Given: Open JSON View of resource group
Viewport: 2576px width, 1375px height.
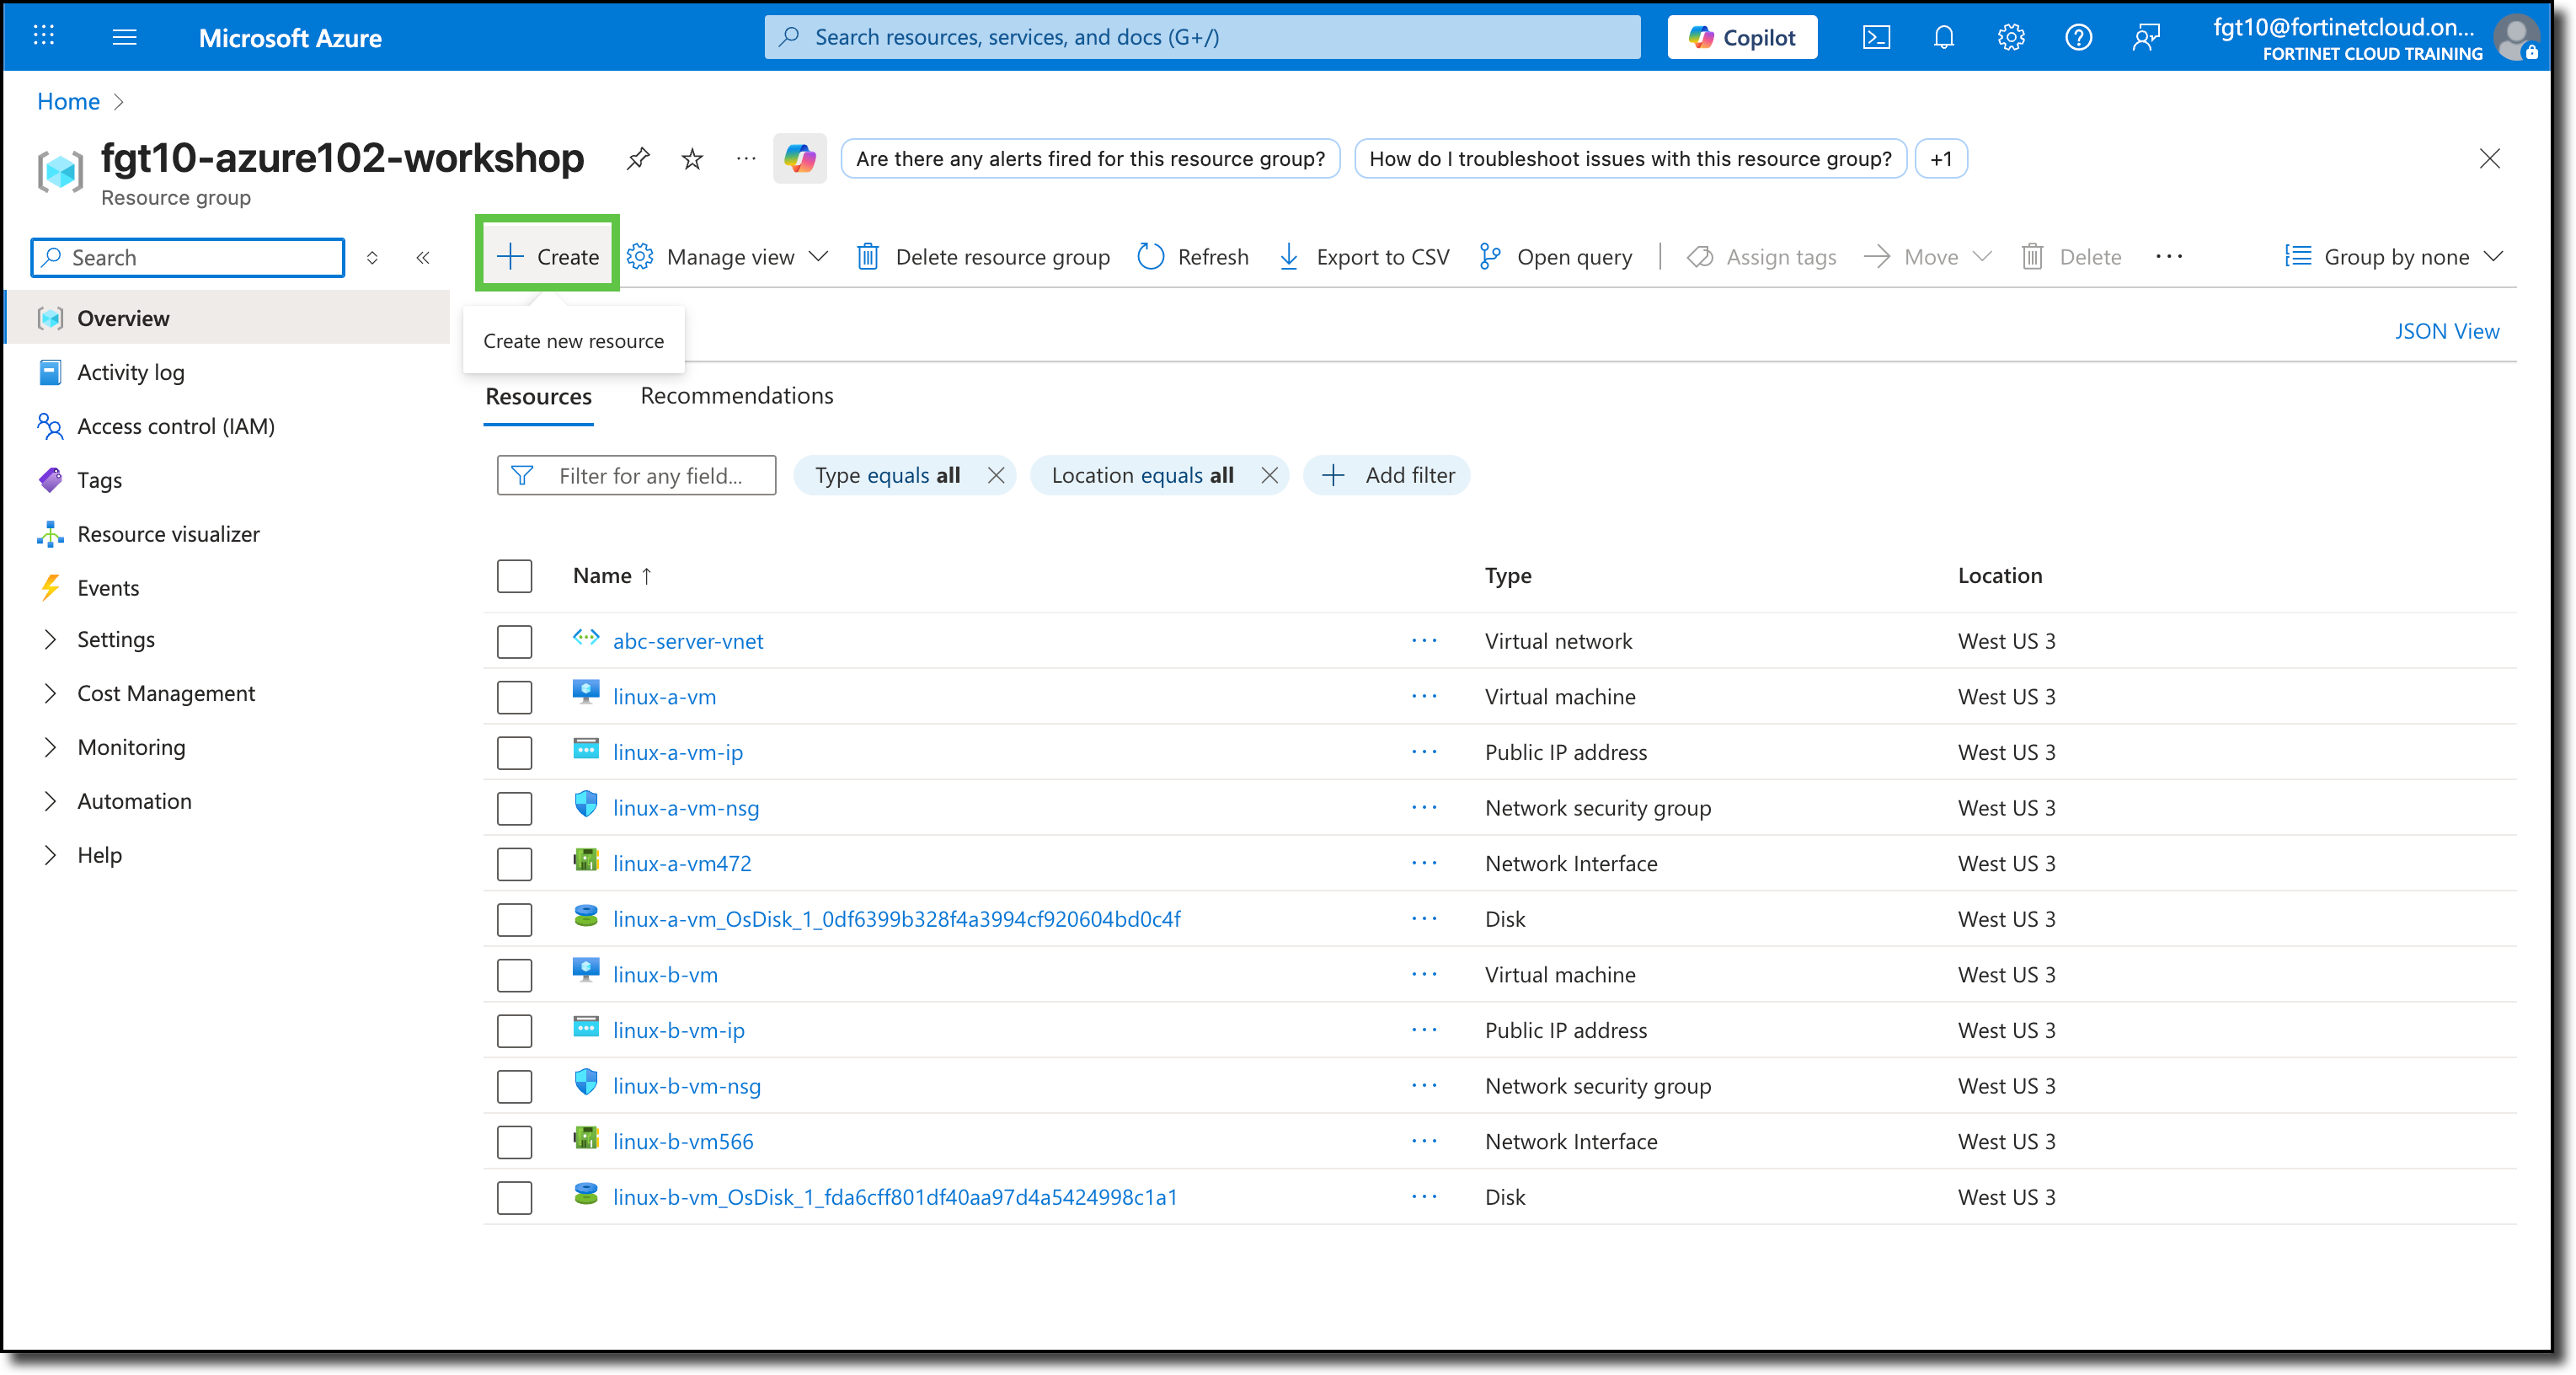Looking at the screenshot, I should [x=2447, y=331].
